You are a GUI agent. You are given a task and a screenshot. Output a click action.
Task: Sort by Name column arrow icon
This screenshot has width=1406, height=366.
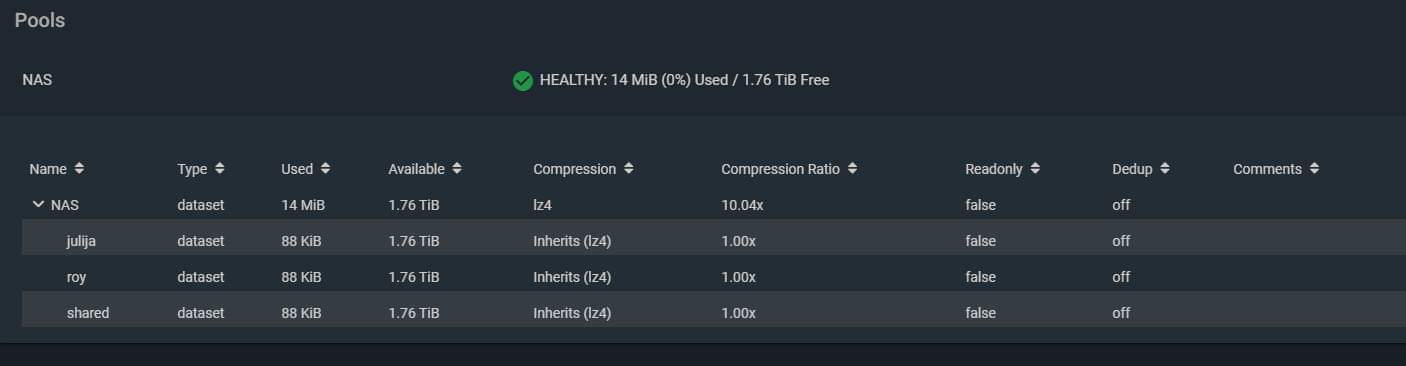(79, 169)
